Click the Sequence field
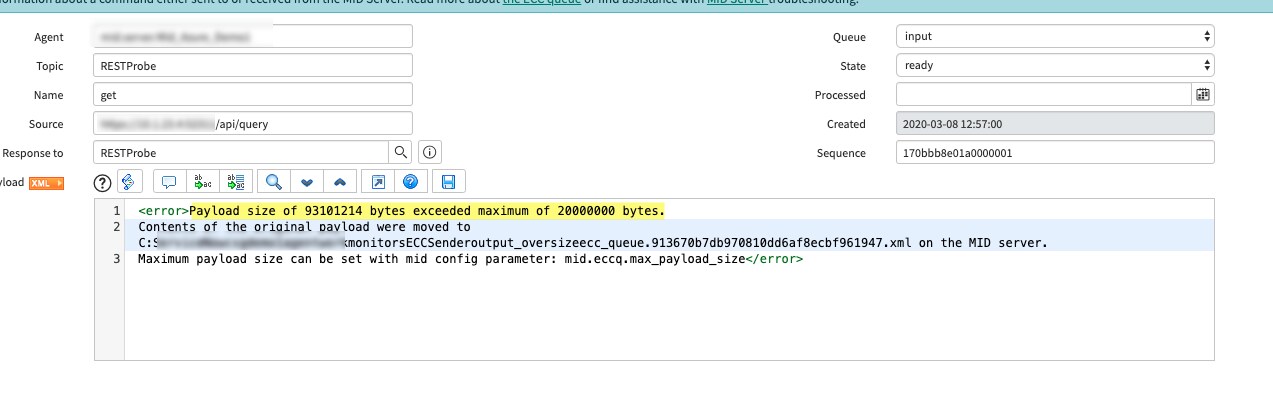The image size is (1273, 414). point(1055,153)
